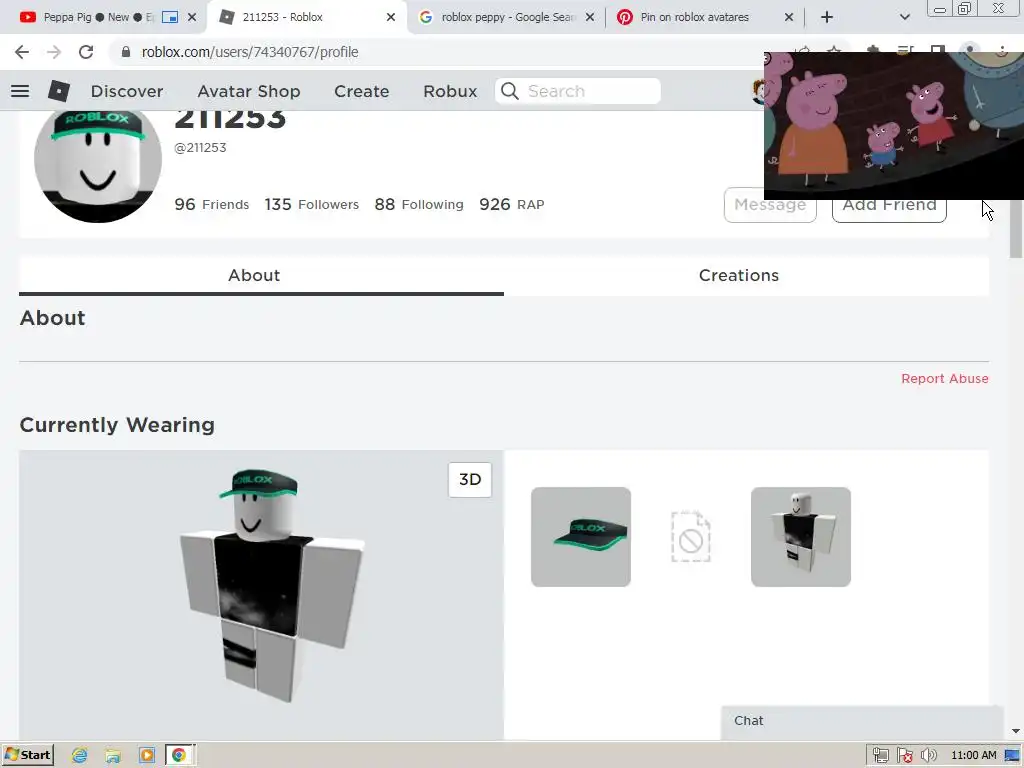This screenshot has height=768, width=1024.
Task: Open the 926 RAP link
Action: (x=511, y=204)
